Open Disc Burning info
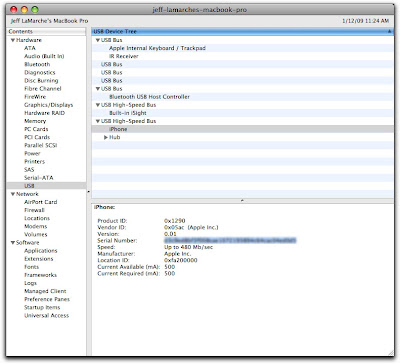The image size is (400, 364). click(x=41, y=81)
